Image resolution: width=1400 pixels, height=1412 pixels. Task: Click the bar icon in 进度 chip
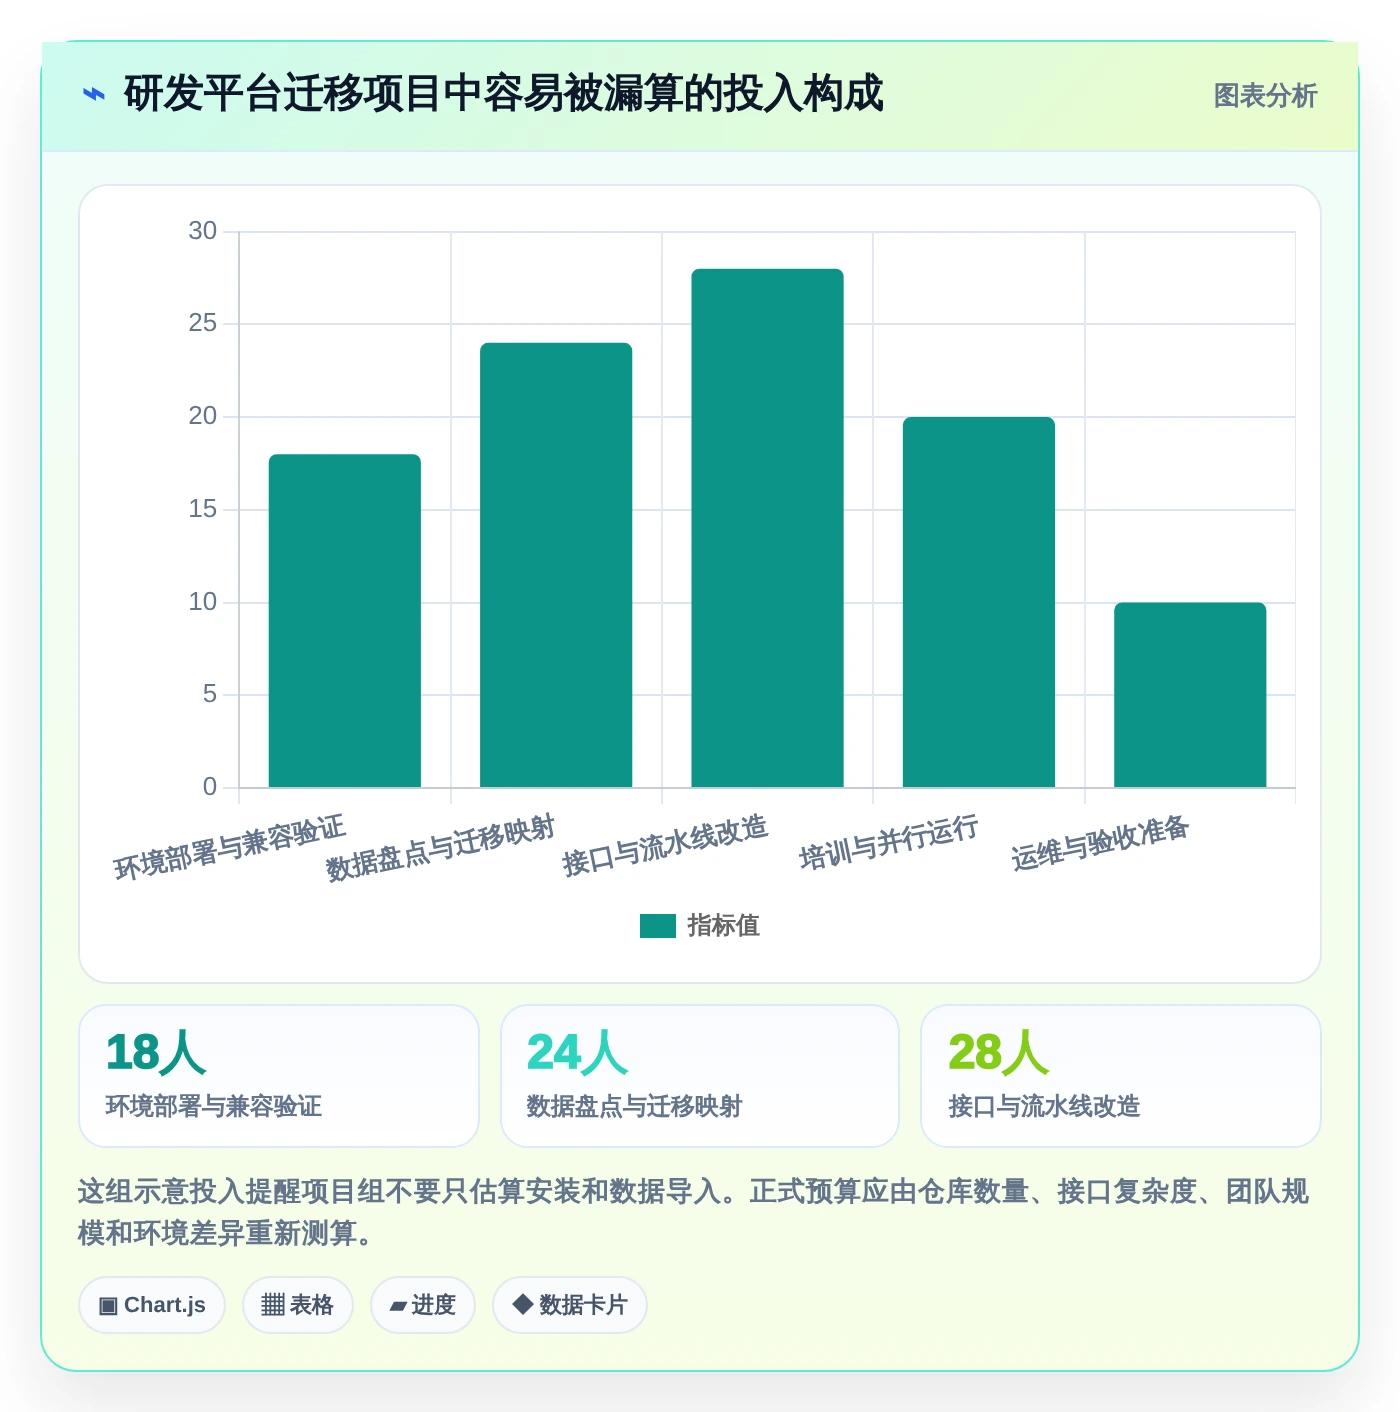click(398, 1306)
